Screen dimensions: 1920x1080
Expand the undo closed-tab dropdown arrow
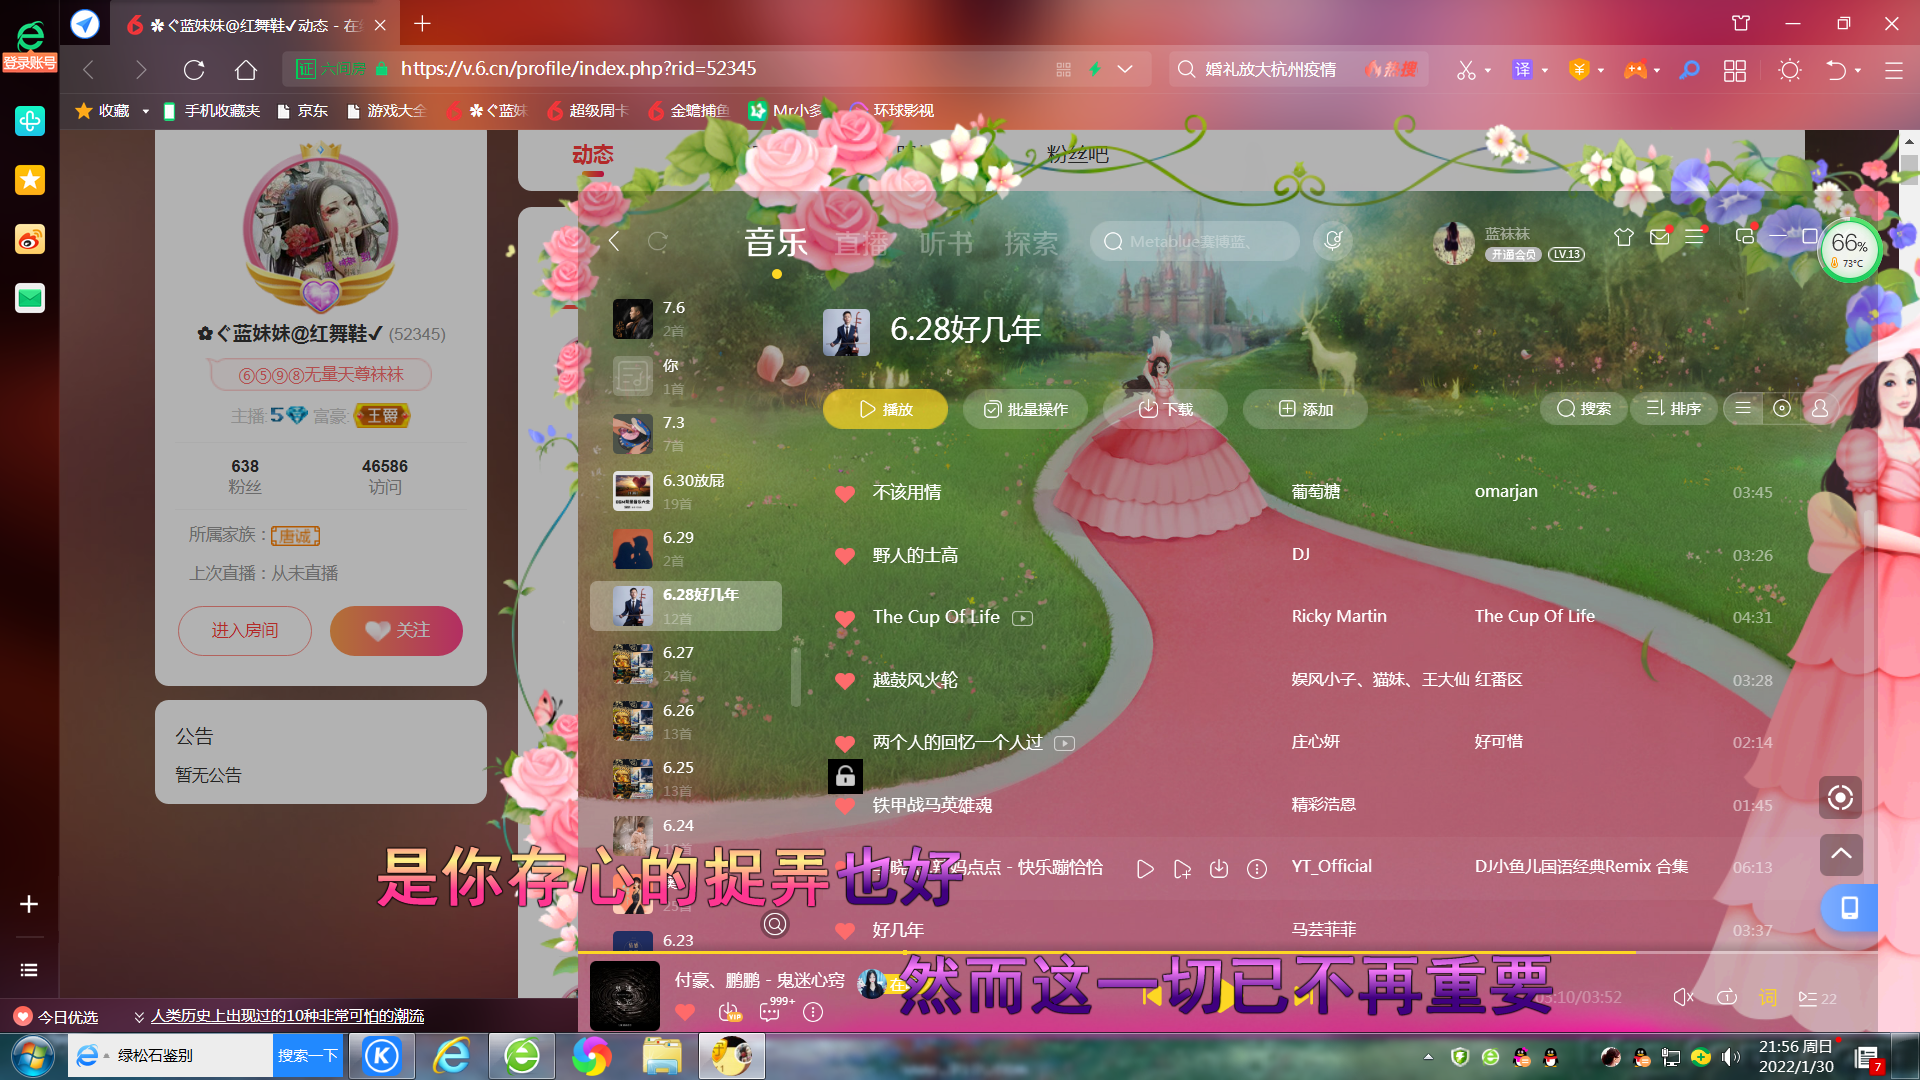[1858, 70]
